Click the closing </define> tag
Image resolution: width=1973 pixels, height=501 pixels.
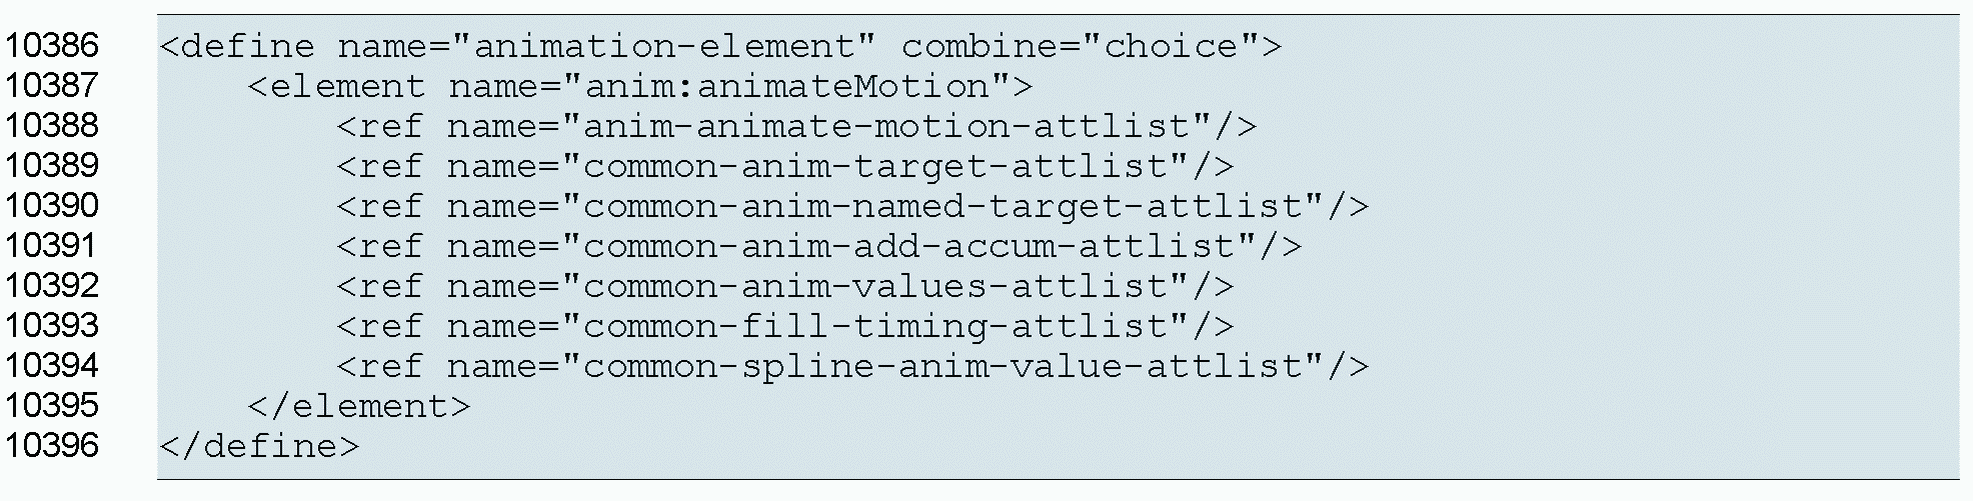coord(258,446)
